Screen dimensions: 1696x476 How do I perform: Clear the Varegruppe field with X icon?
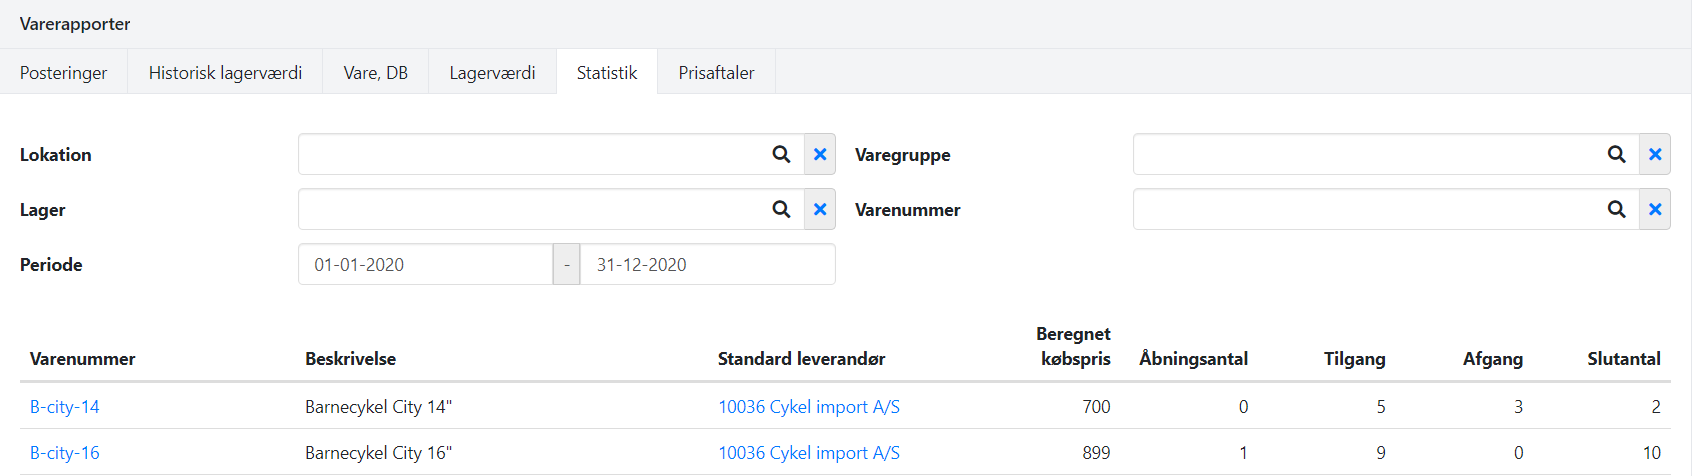(1655, 154)
